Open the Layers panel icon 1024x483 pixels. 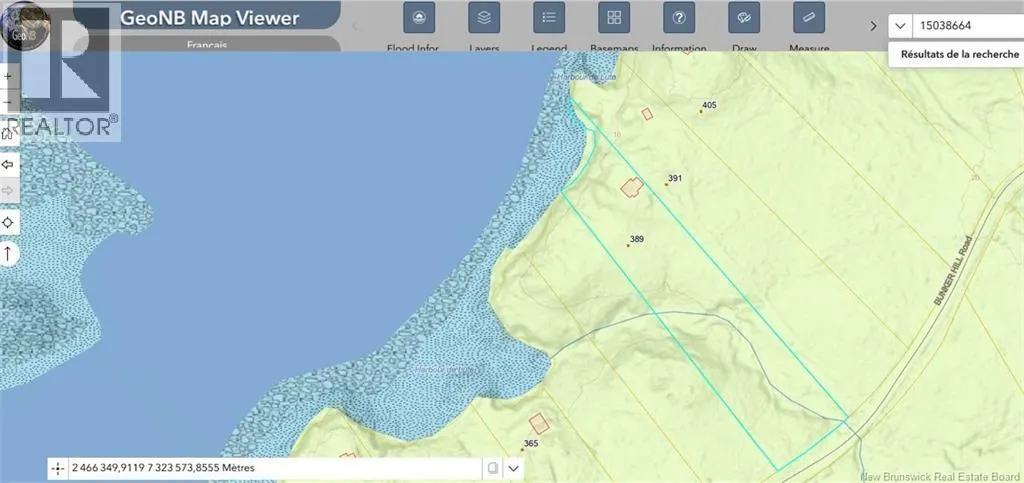tap(484, 18)
